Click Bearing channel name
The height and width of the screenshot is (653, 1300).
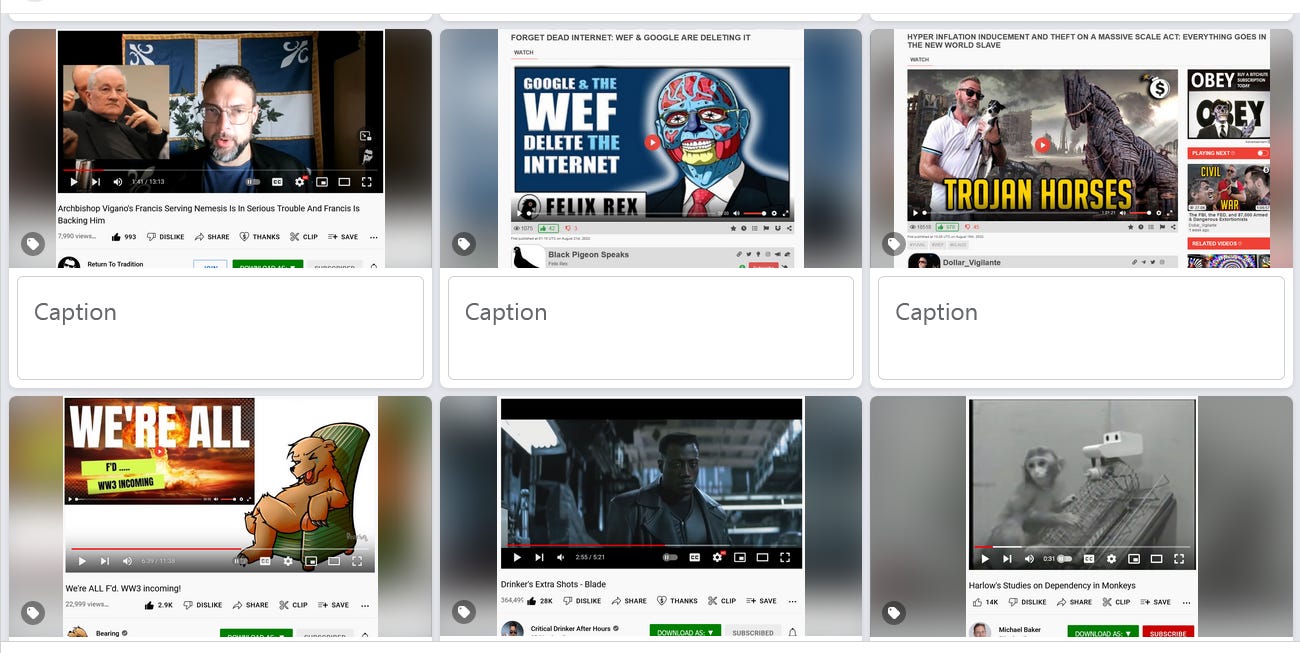(x=108, y=633)
